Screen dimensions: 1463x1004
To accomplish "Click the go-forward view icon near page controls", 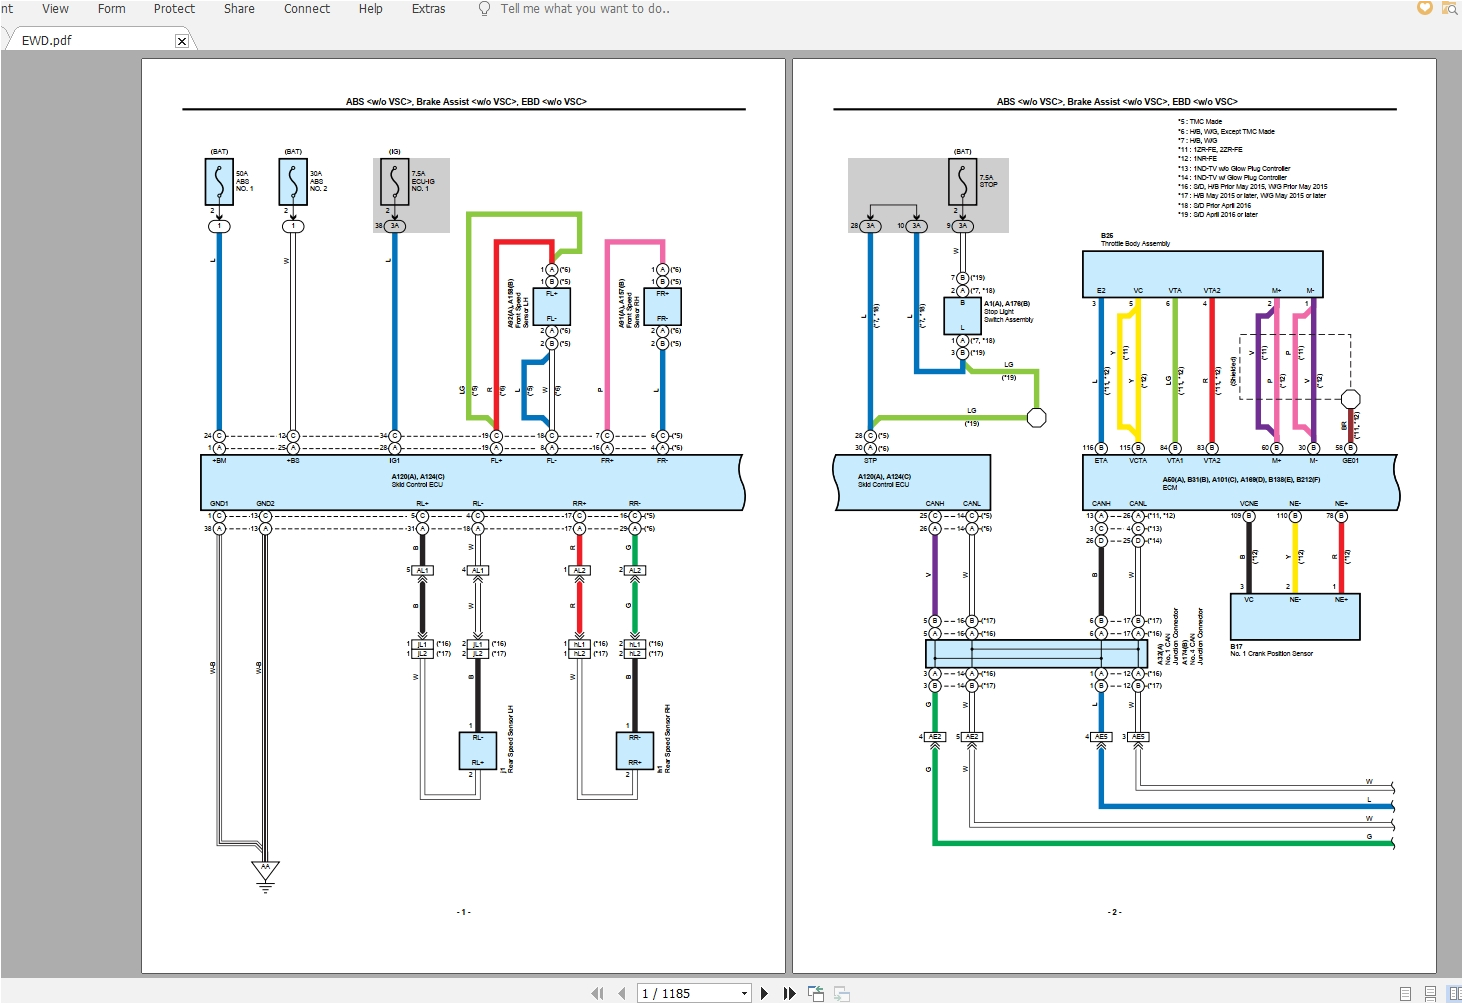I will tap(842, 993).
